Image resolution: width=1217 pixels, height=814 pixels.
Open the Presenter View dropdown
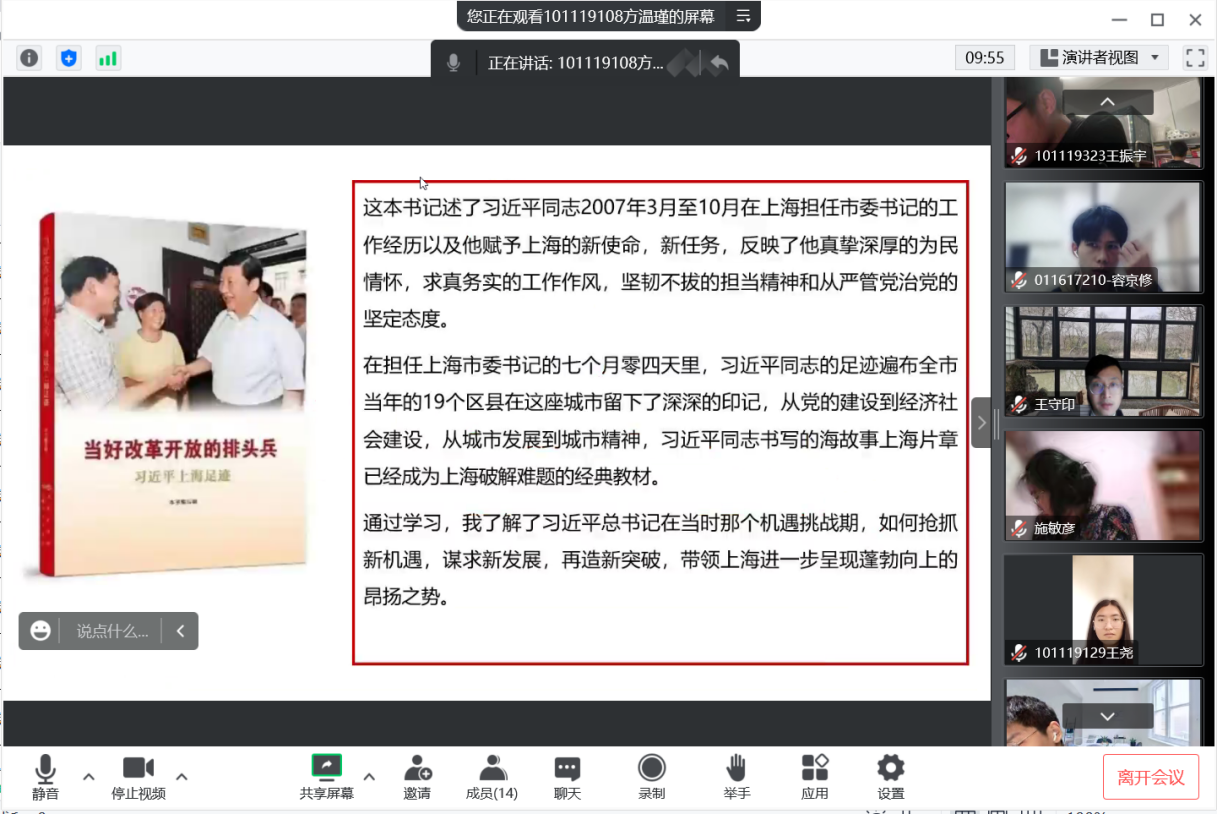point(1099,58)
